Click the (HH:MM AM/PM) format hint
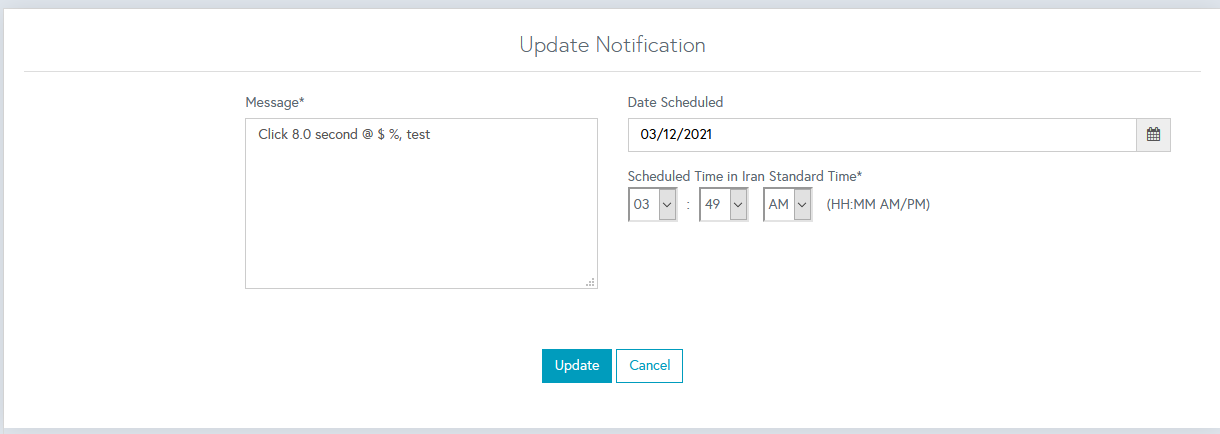Image resolution: width=1220 pixels, height=434 pixels. [878, 204]
